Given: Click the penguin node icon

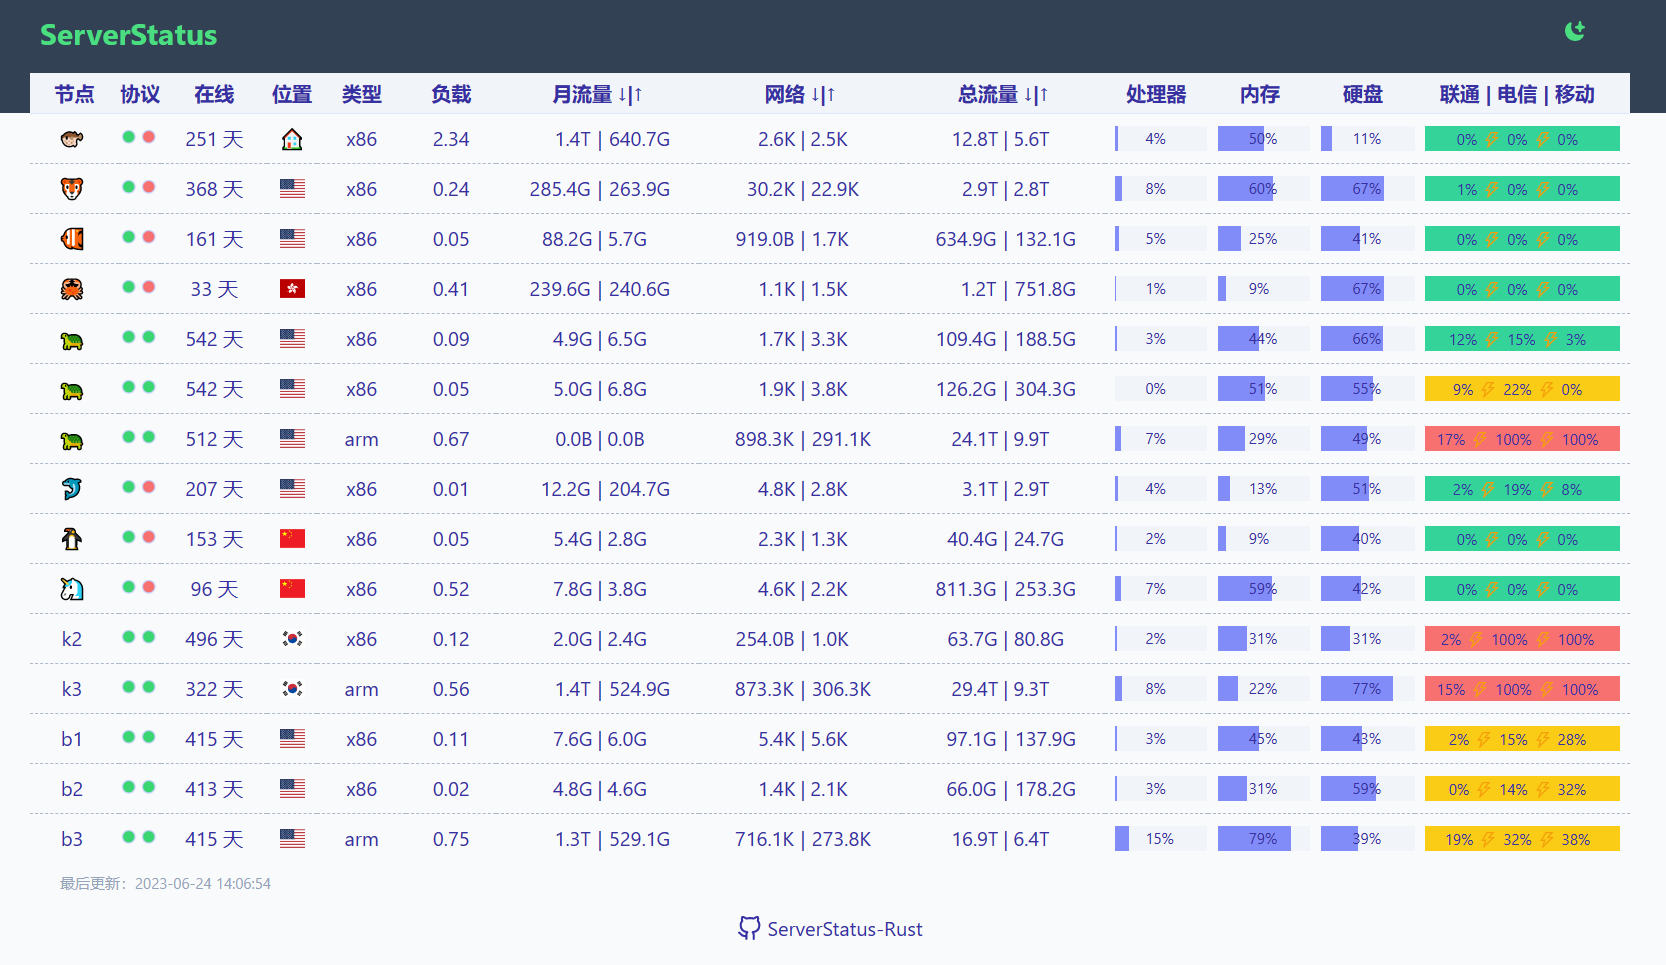Looking at the screenshot, I should 72,539.
